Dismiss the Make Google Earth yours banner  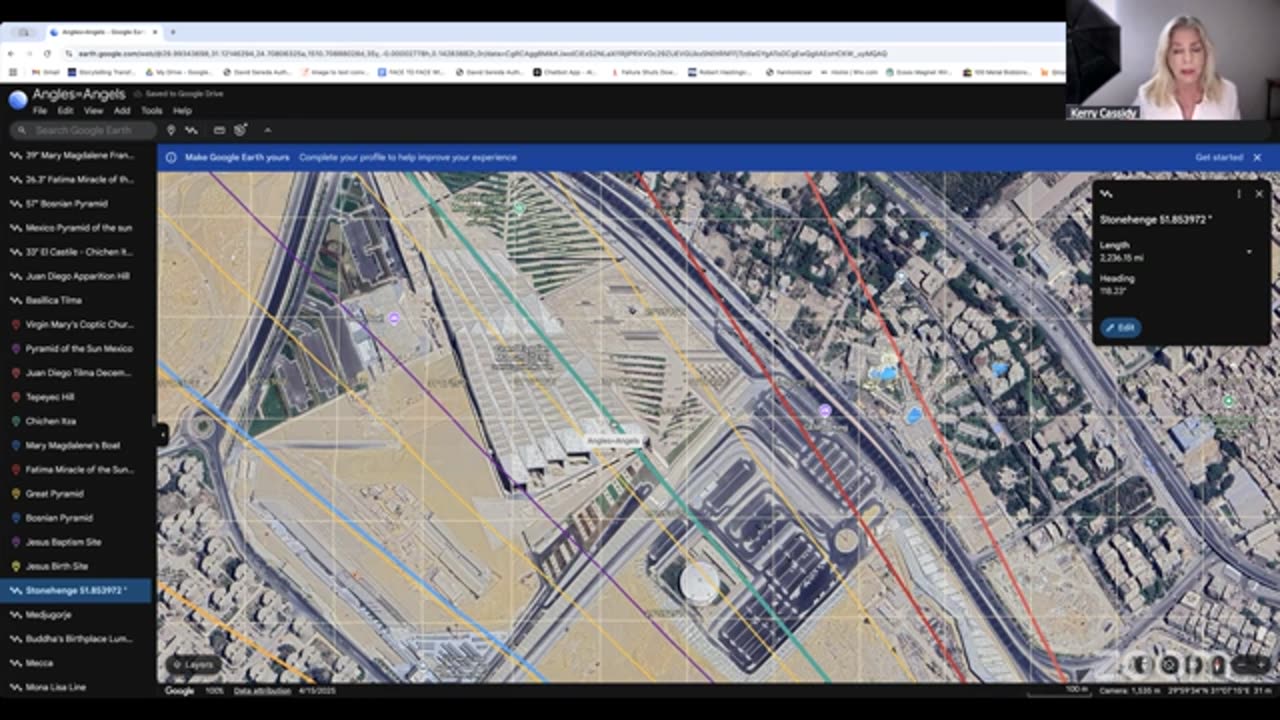(x=1257, y=157)
